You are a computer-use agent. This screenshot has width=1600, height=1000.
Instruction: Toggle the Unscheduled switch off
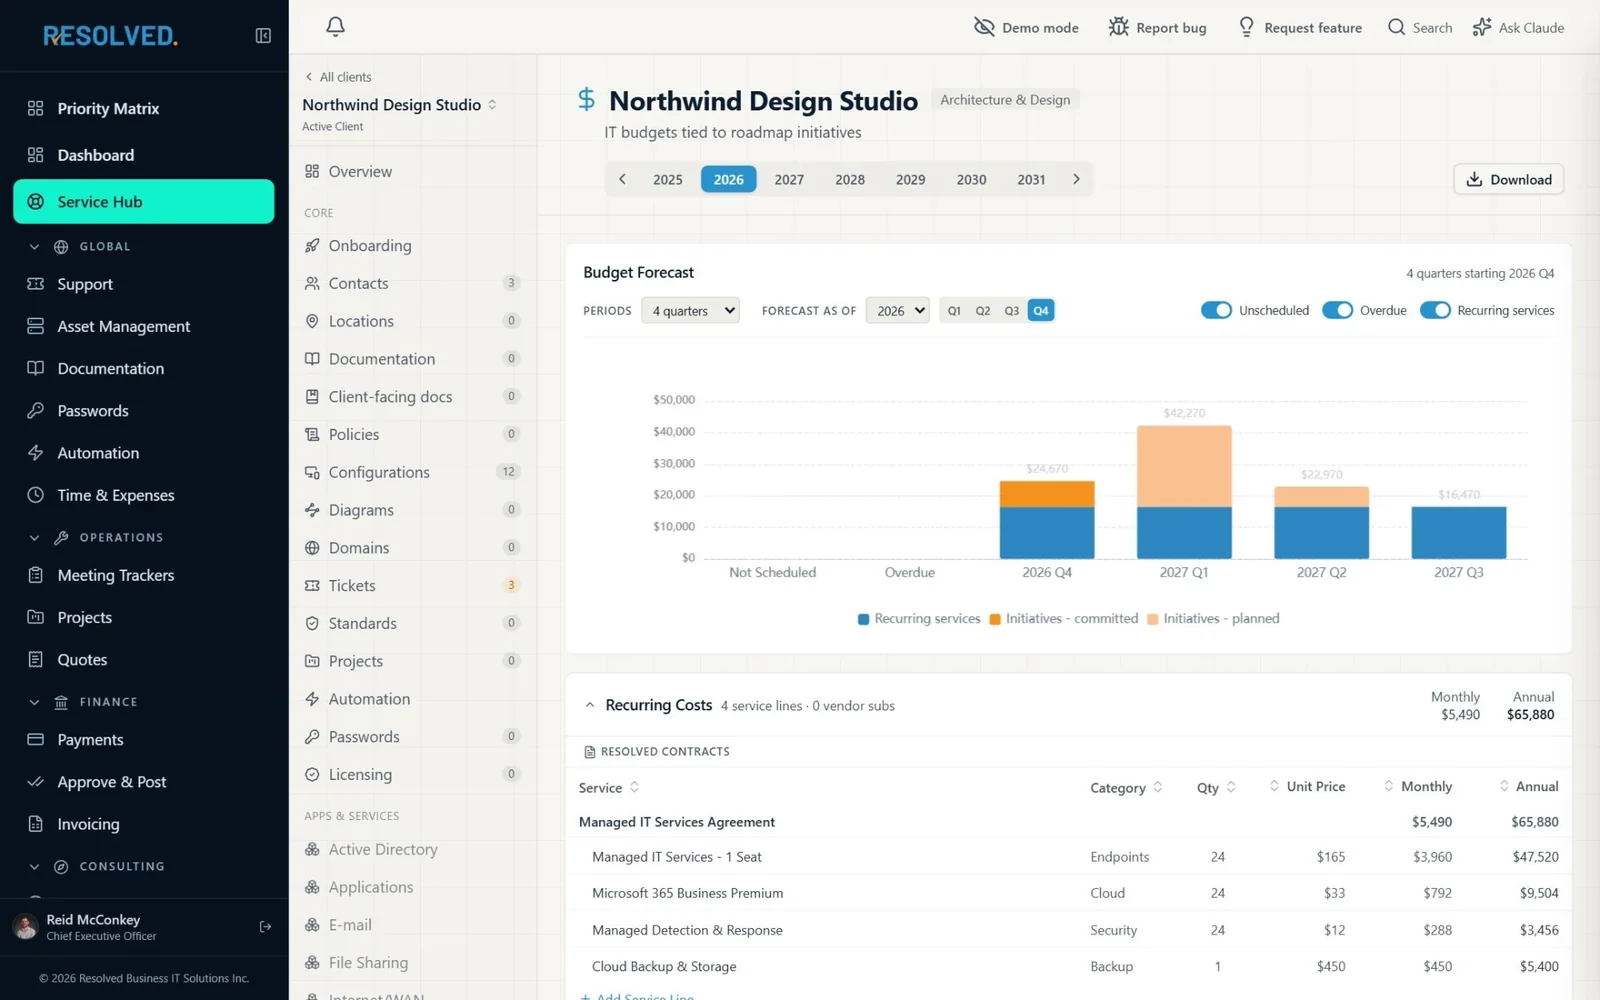(1216, 310)
